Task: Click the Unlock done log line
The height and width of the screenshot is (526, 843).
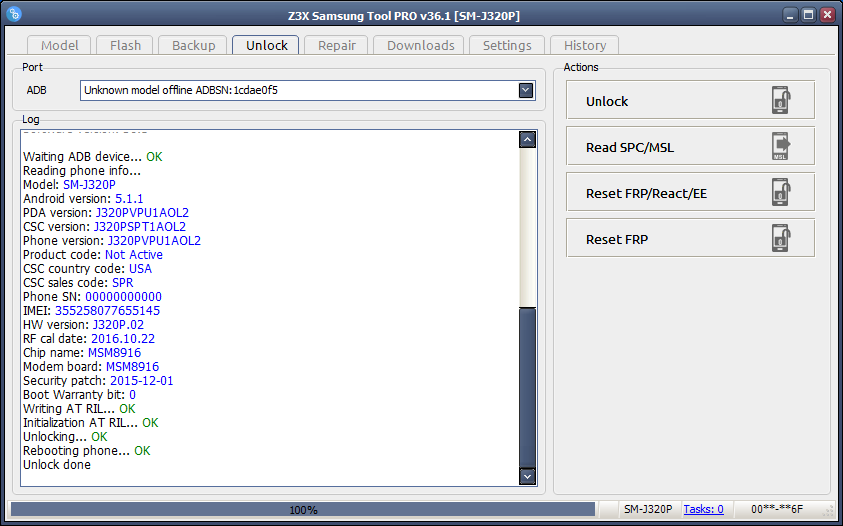Action: 56,464
